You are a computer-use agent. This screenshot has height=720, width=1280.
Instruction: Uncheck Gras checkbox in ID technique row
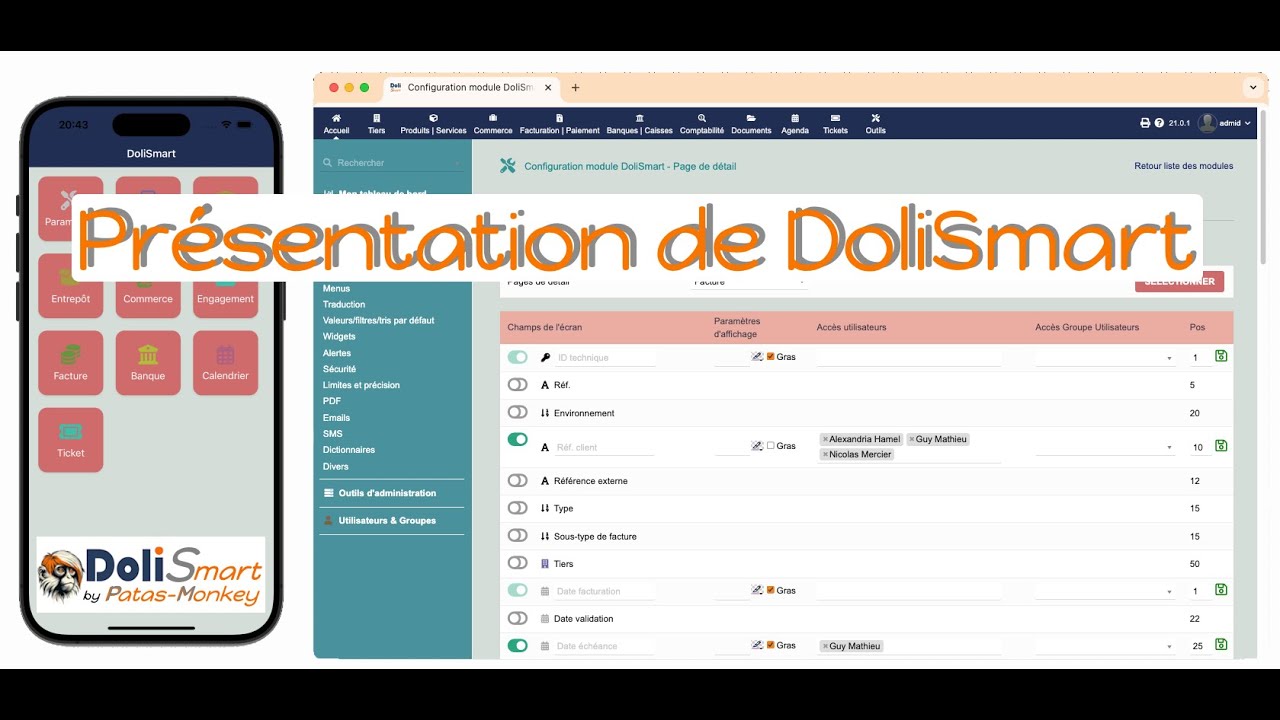tap(770, 357)
